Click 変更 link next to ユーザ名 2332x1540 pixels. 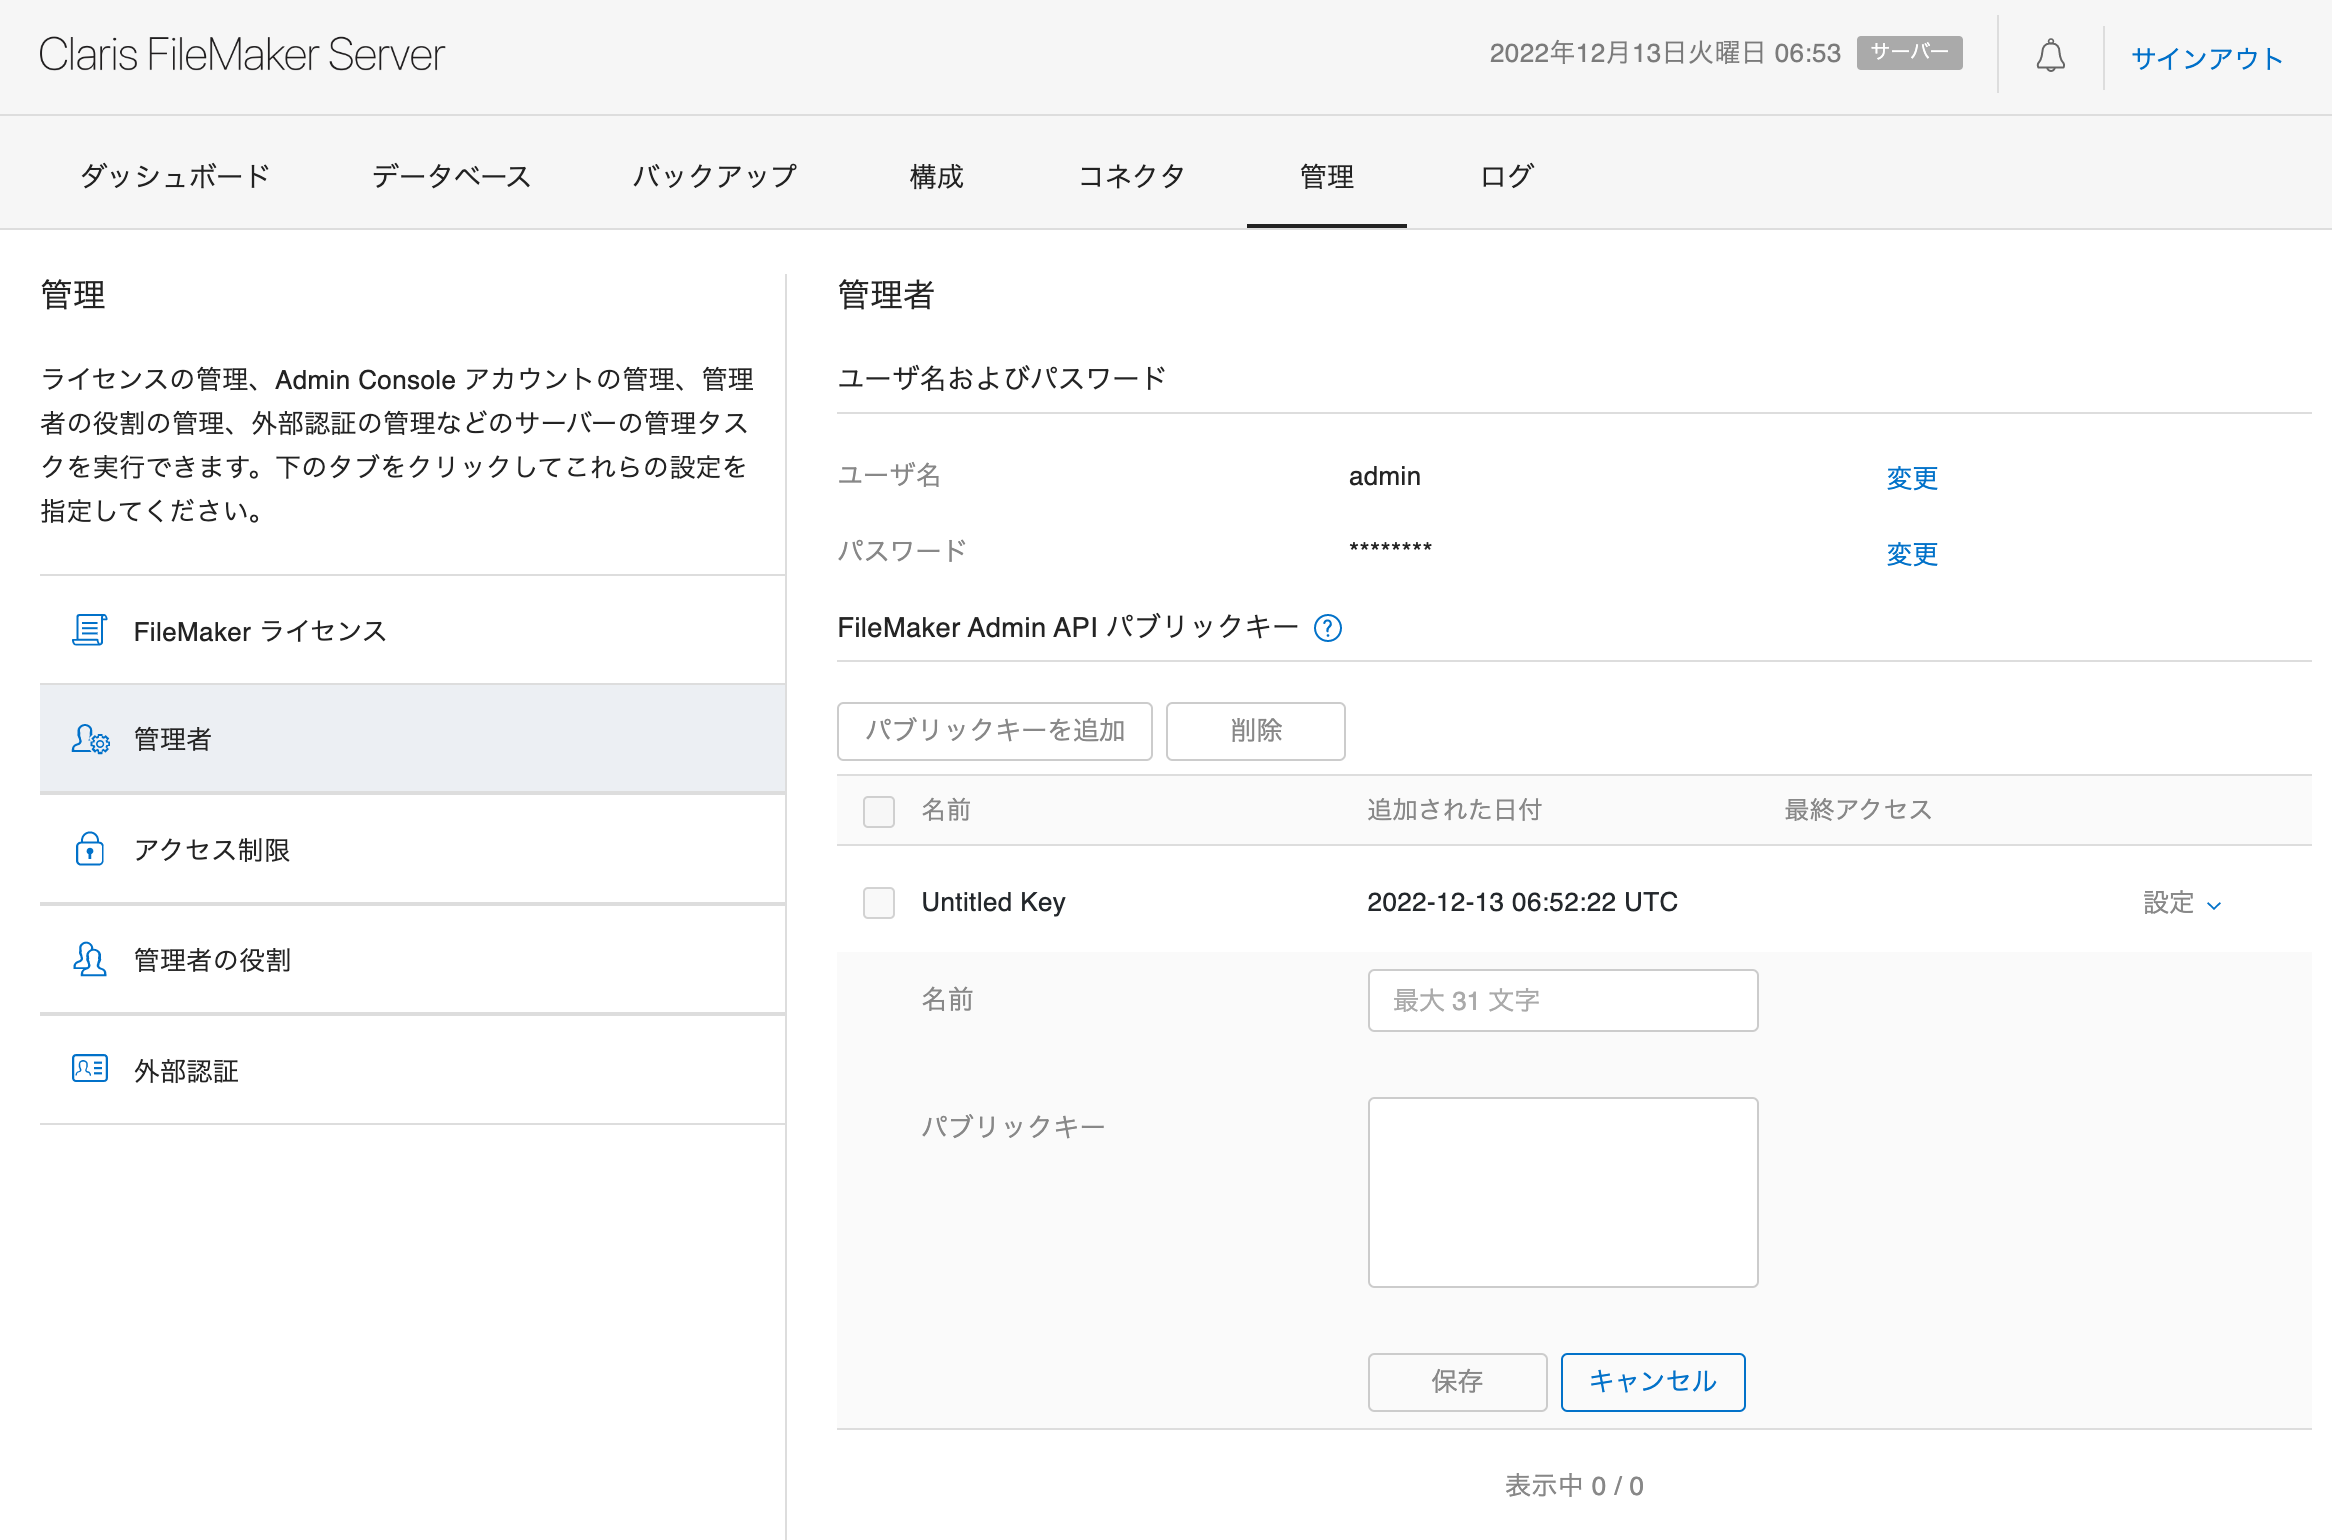point(1911,478)
